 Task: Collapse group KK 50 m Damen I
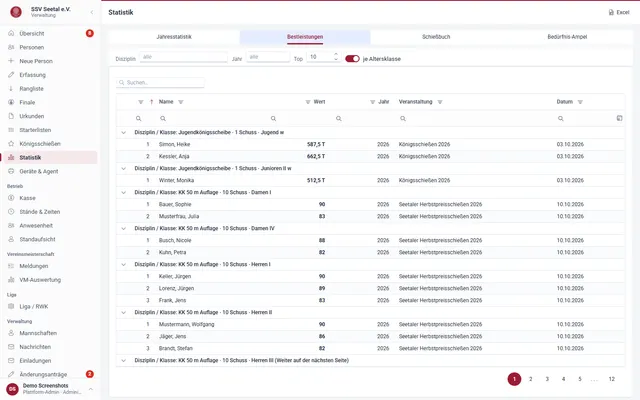click(x=123, y=192)
